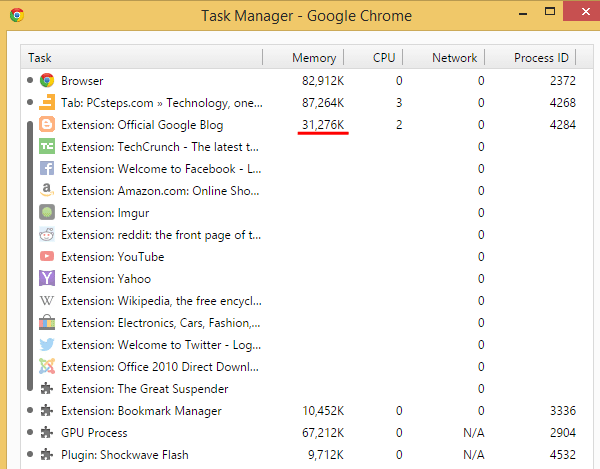Click the YouTube extension icon
The height and width of the screenshot is (469, 600).
(47, 256)
